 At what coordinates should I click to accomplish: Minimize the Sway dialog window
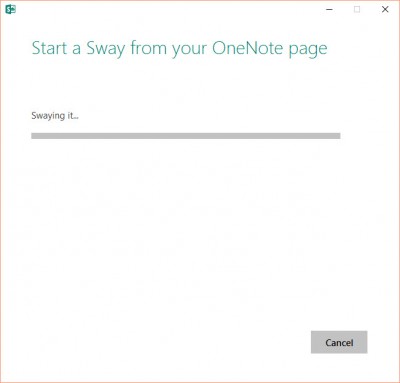(329, 9)
